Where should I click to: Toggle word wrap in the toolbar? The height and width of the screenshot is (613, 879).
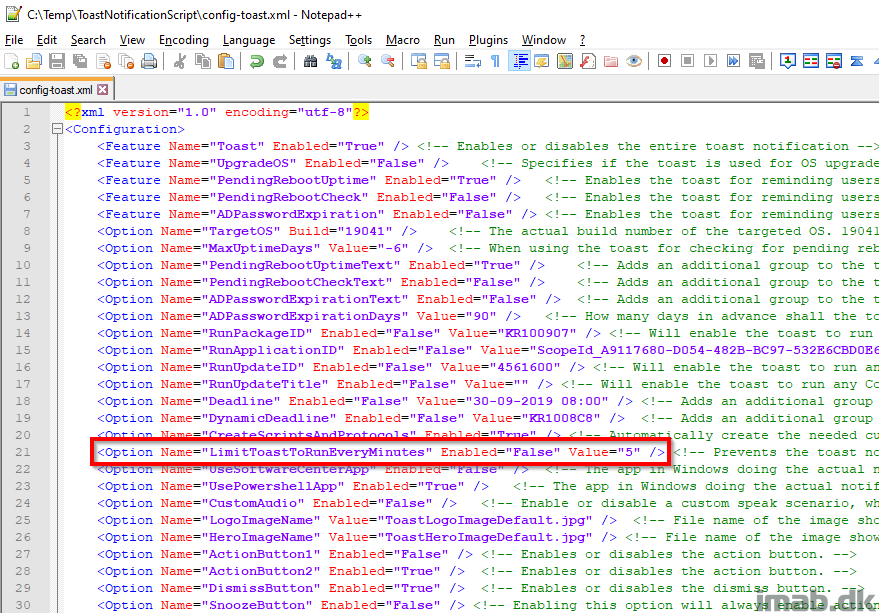pyautogui.click(x=473, y=61)
